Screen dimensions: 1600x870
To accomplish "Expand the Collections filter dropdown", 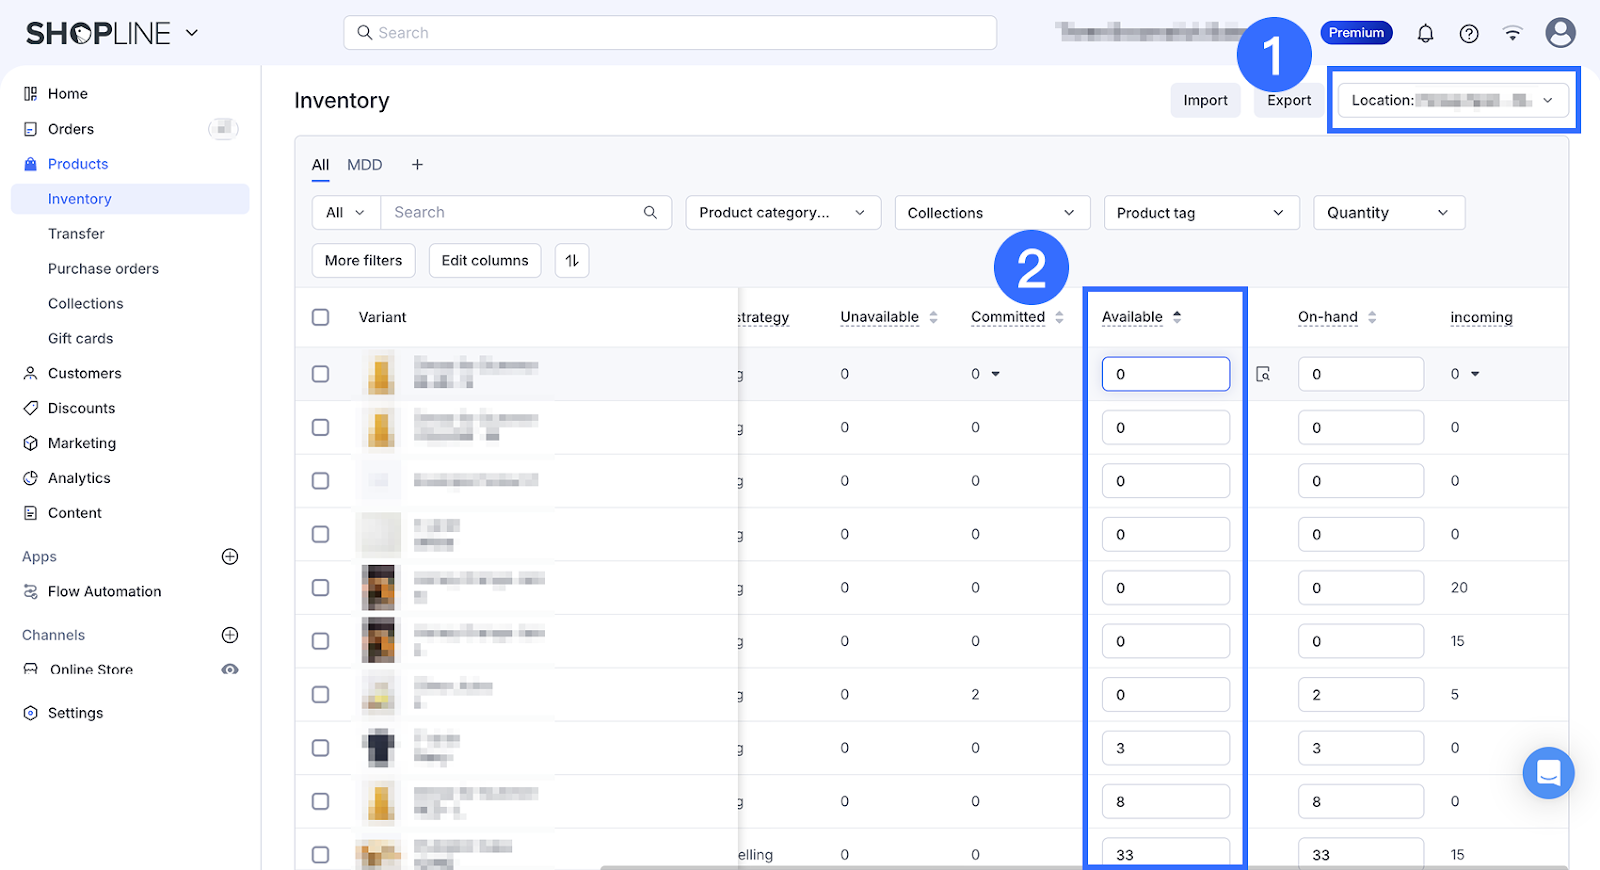I will [991, 213].
